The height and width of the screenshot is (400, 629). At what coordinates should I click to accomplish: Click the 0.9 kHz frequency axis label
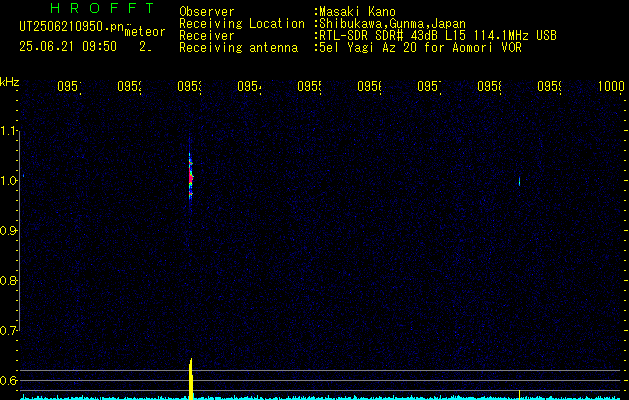(10, 231)
